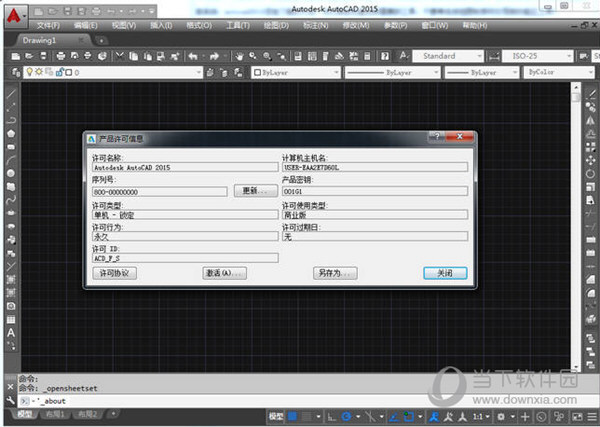The width and height of the screenshot is (600, 427).
Task: Select the Move modify tool
Action: 591,160
